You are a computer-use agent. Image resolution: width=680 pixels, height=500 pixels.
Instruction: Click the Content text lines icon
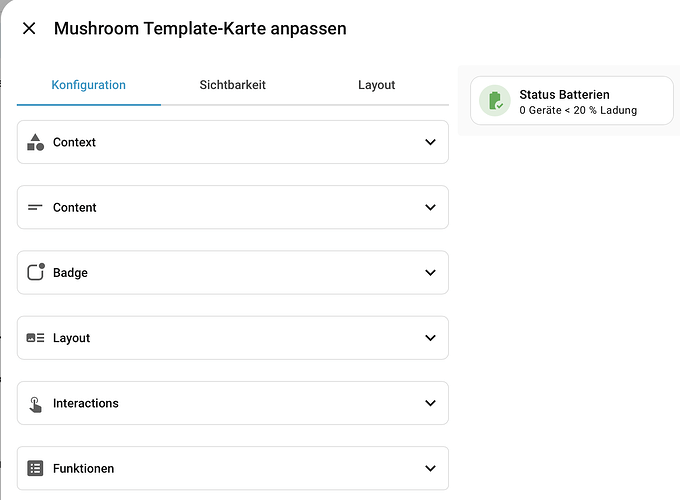35,207
